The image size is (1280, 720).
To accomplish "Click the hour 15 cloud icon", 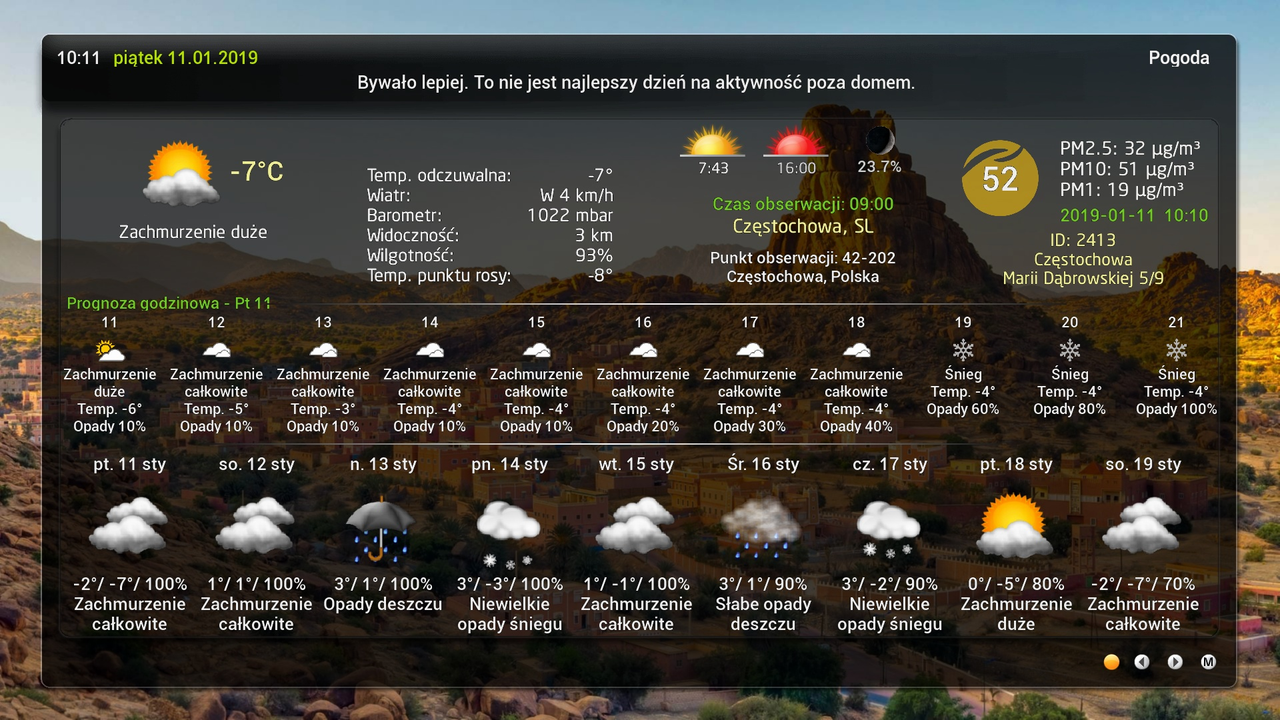I will [x=537, y=350].
